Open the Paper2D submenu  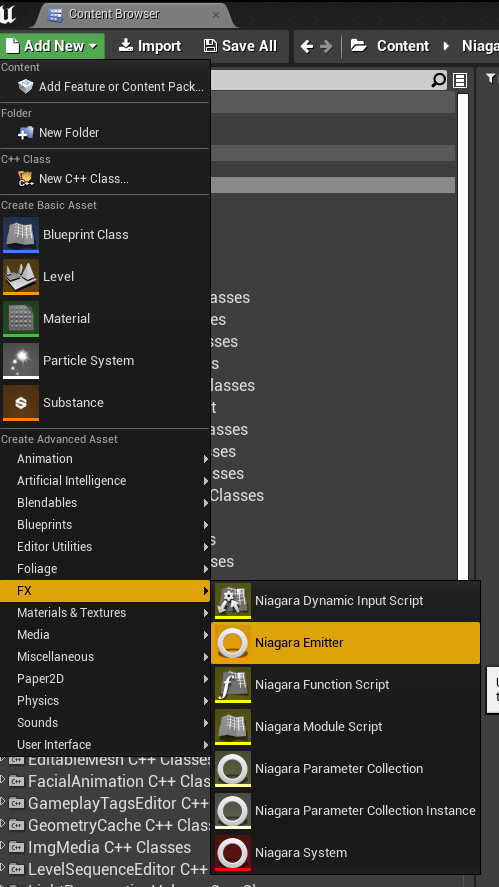(105, 679)
